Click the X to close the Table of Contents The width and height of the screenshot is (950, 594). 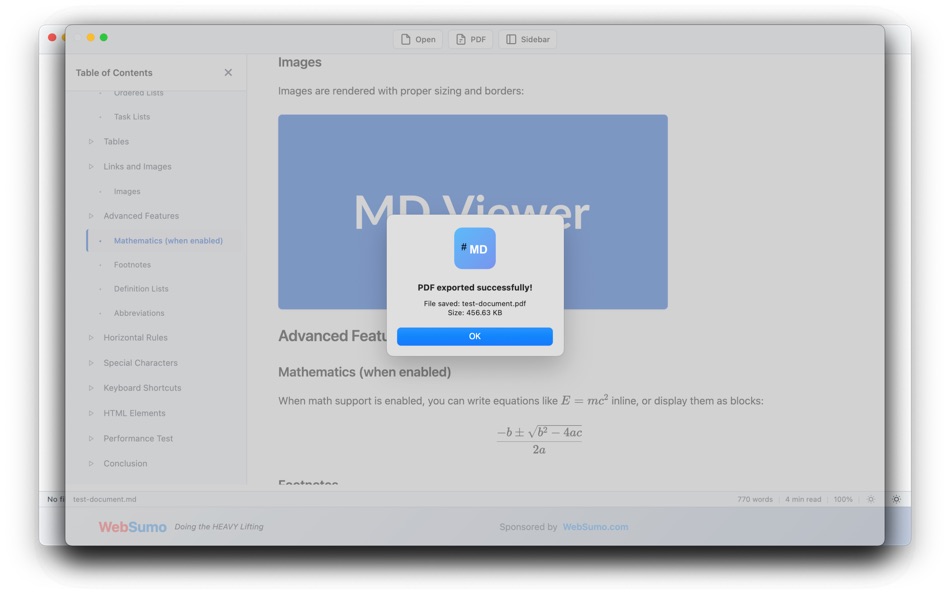[x=227, y=71]
